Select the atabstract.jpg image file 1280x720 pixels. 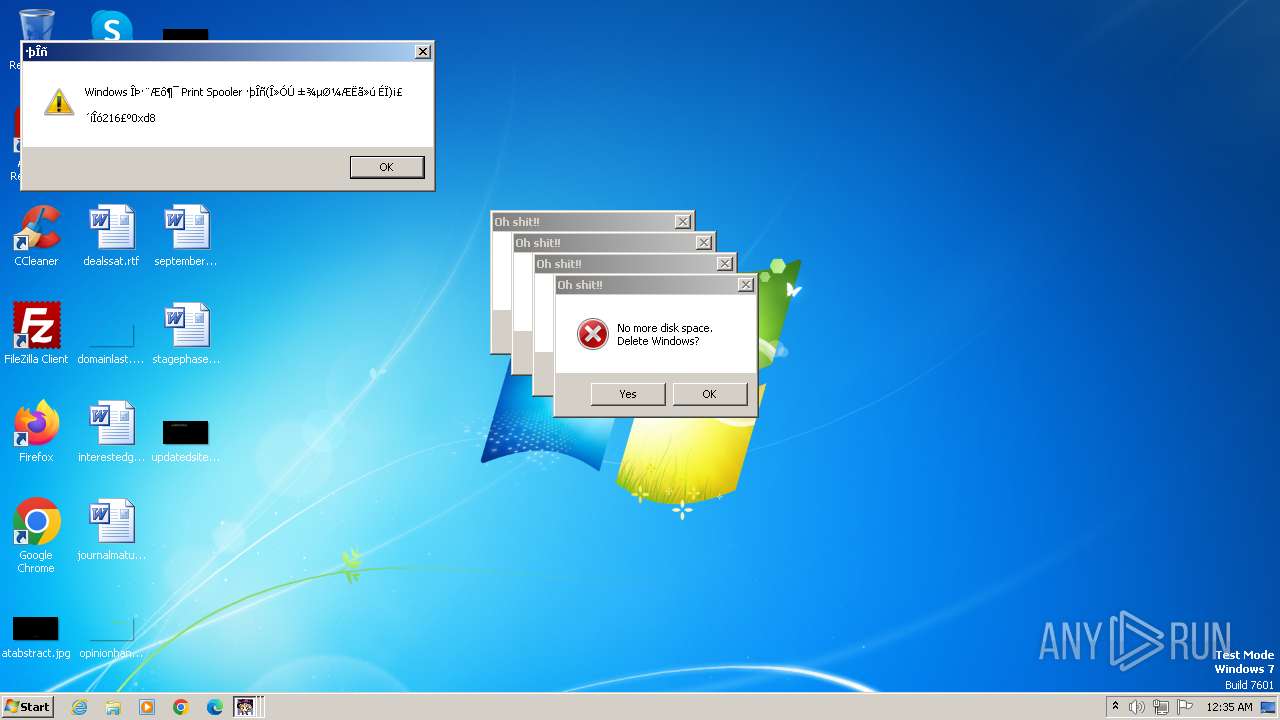(36, 637)
